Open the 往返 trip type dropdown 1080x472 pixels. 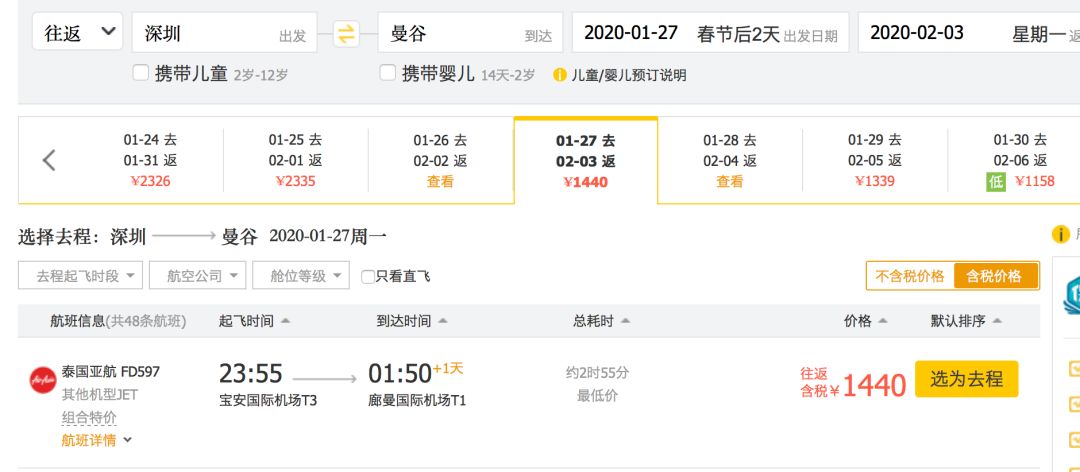point(77,32)
